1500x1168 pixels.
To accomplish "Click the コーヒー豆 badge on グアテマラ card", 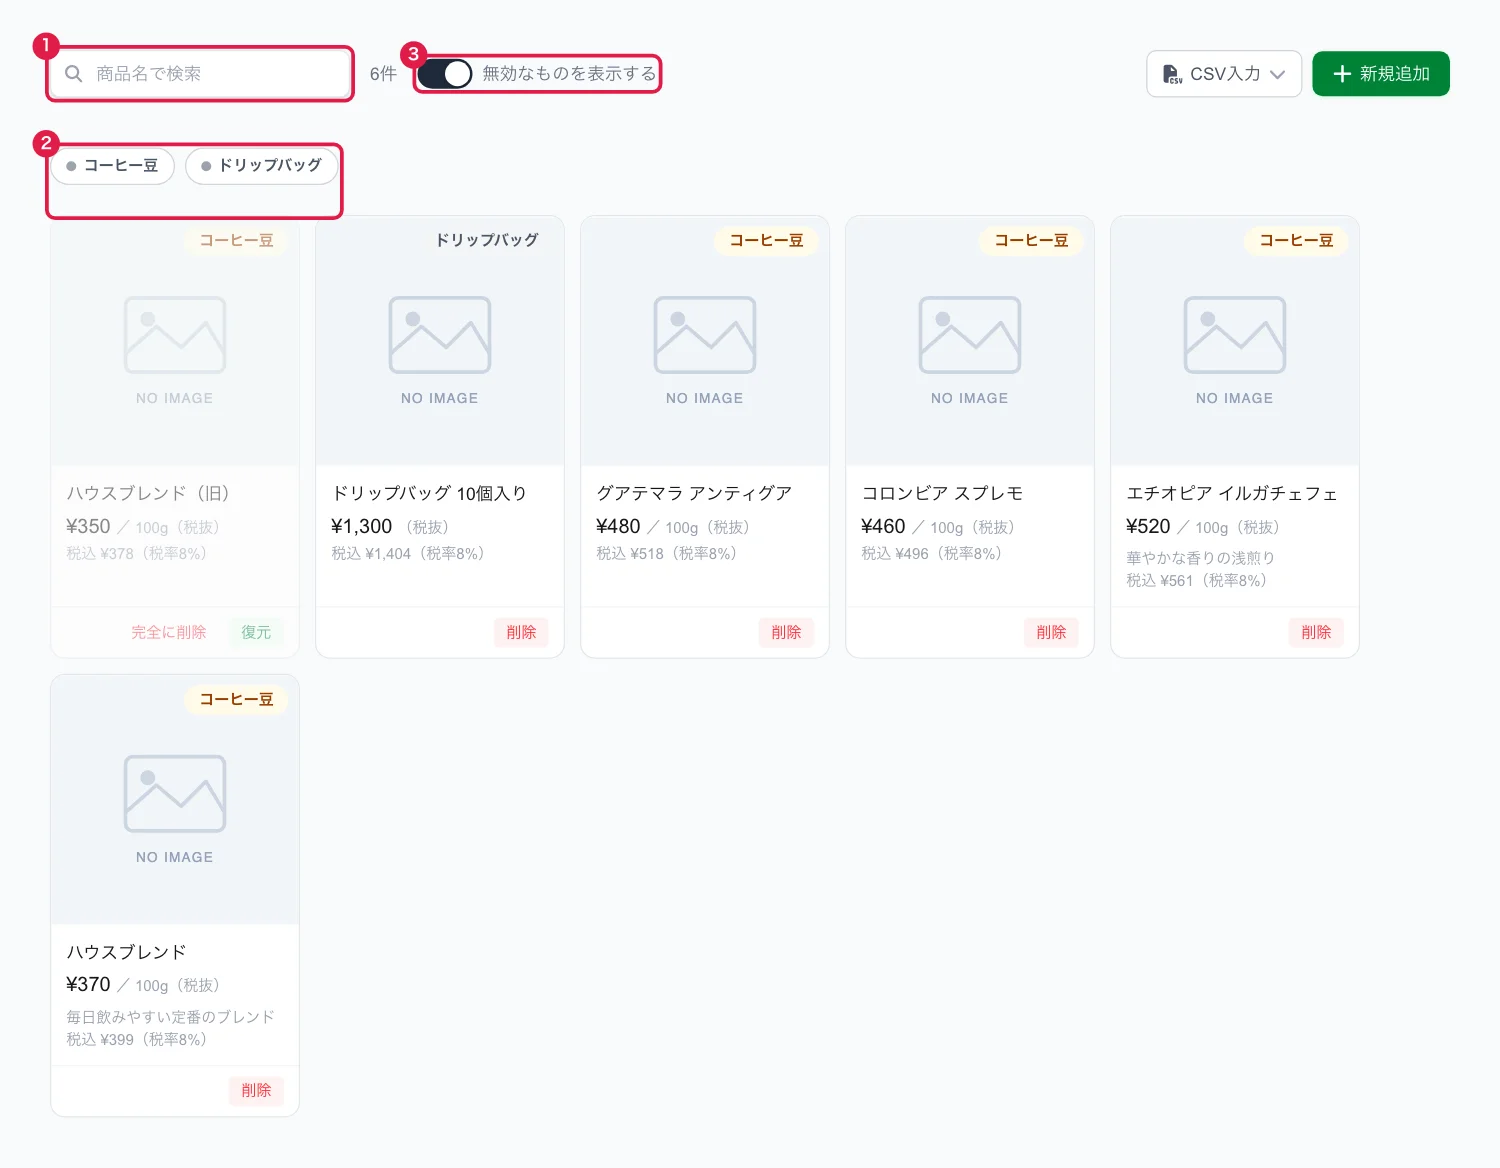I will pyautogui.click(x=766, y=241).
